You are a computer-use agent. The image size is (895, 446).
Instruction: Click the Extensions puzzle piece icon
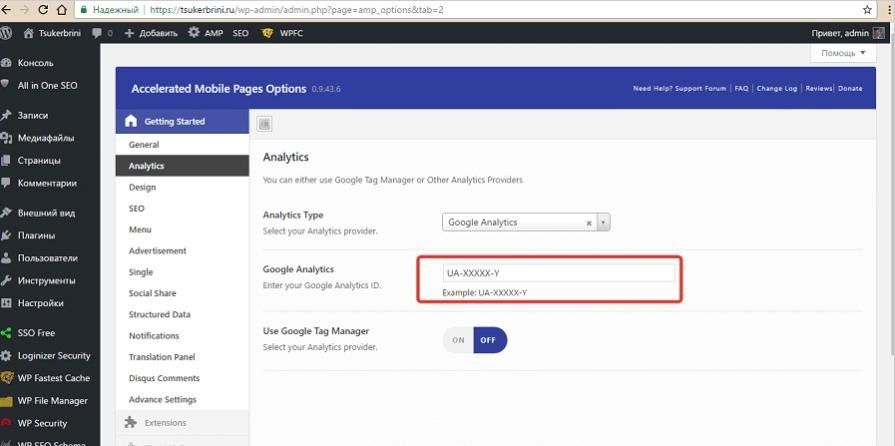pos(131,422)
